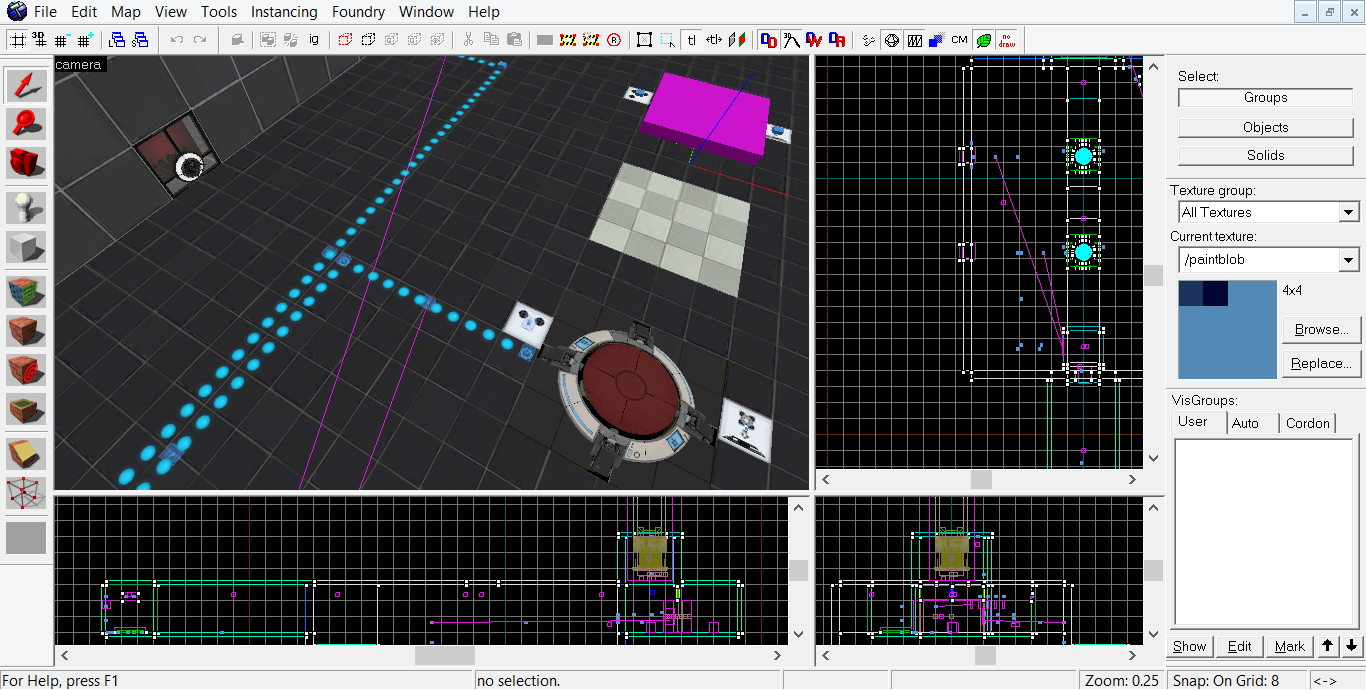Toggle selection handles square icon
The height and width of the screenshot is (690, 1366).
[644, 40]
